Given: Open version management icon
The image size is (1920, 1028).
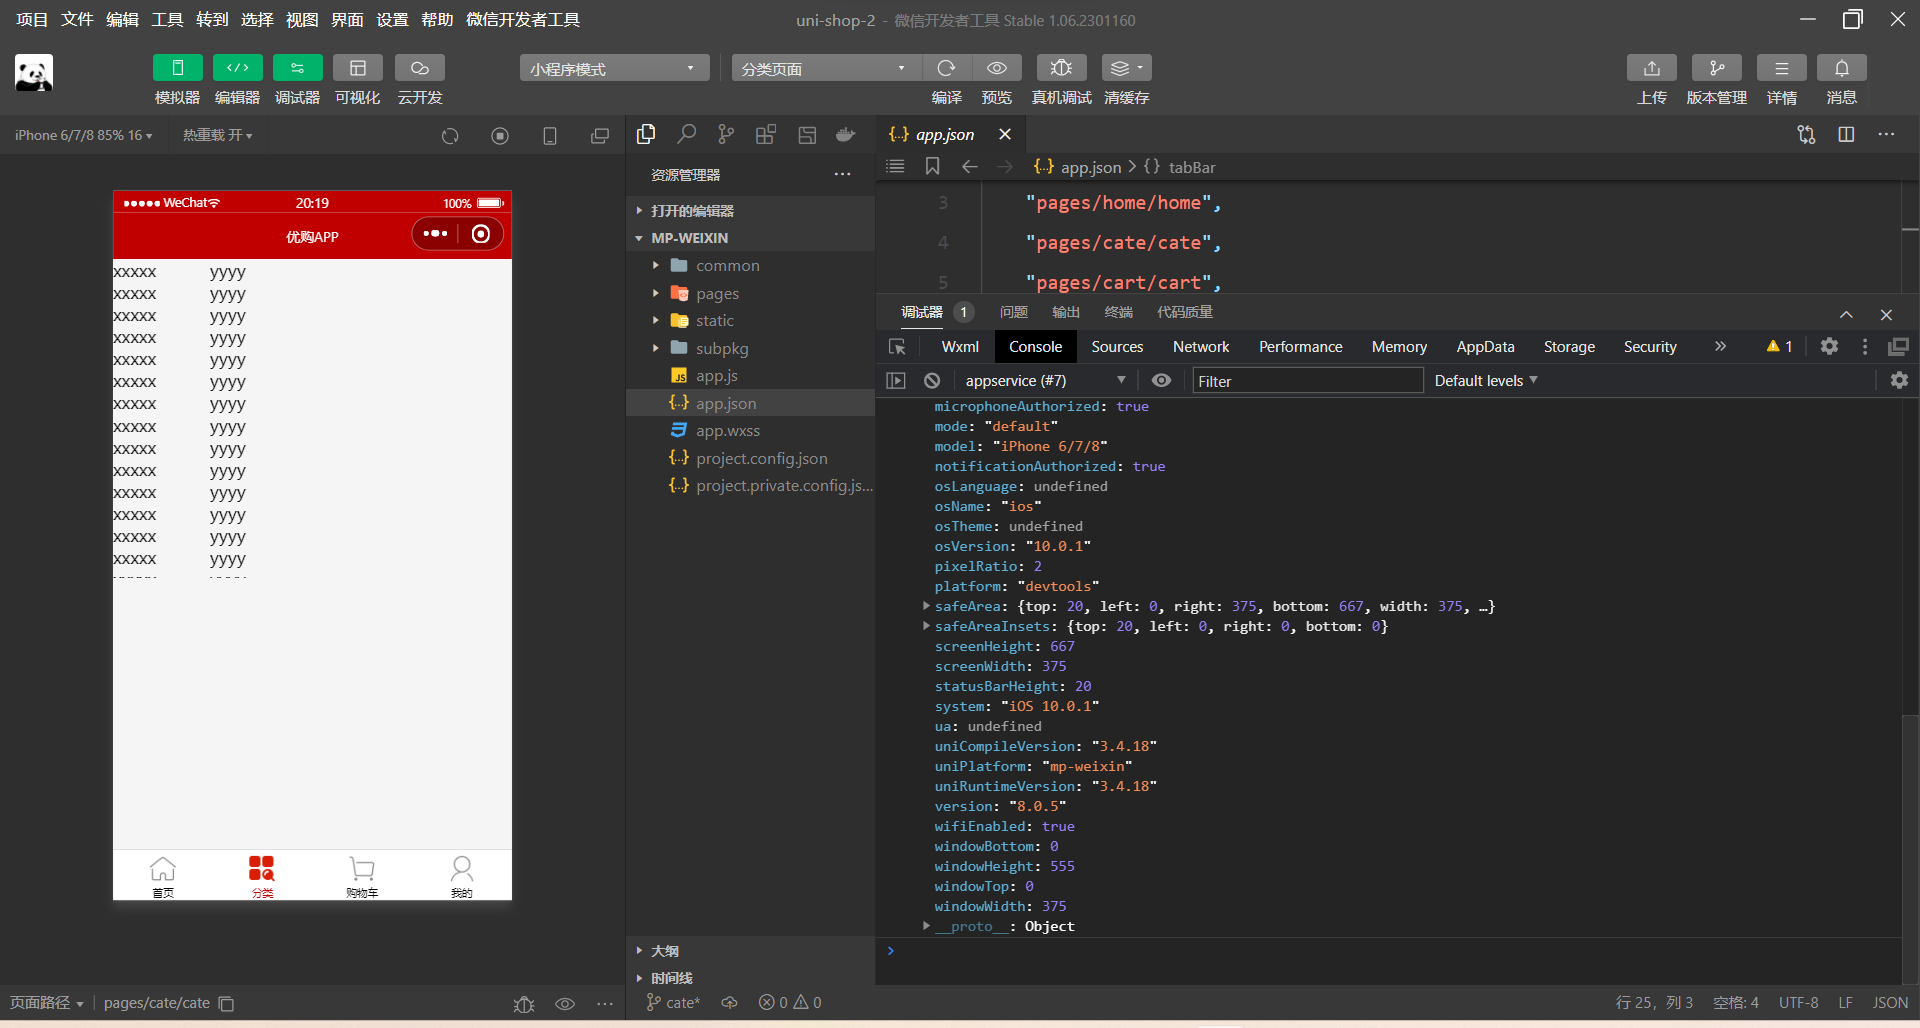Looking at the screenshot, I should (1716, 68).
